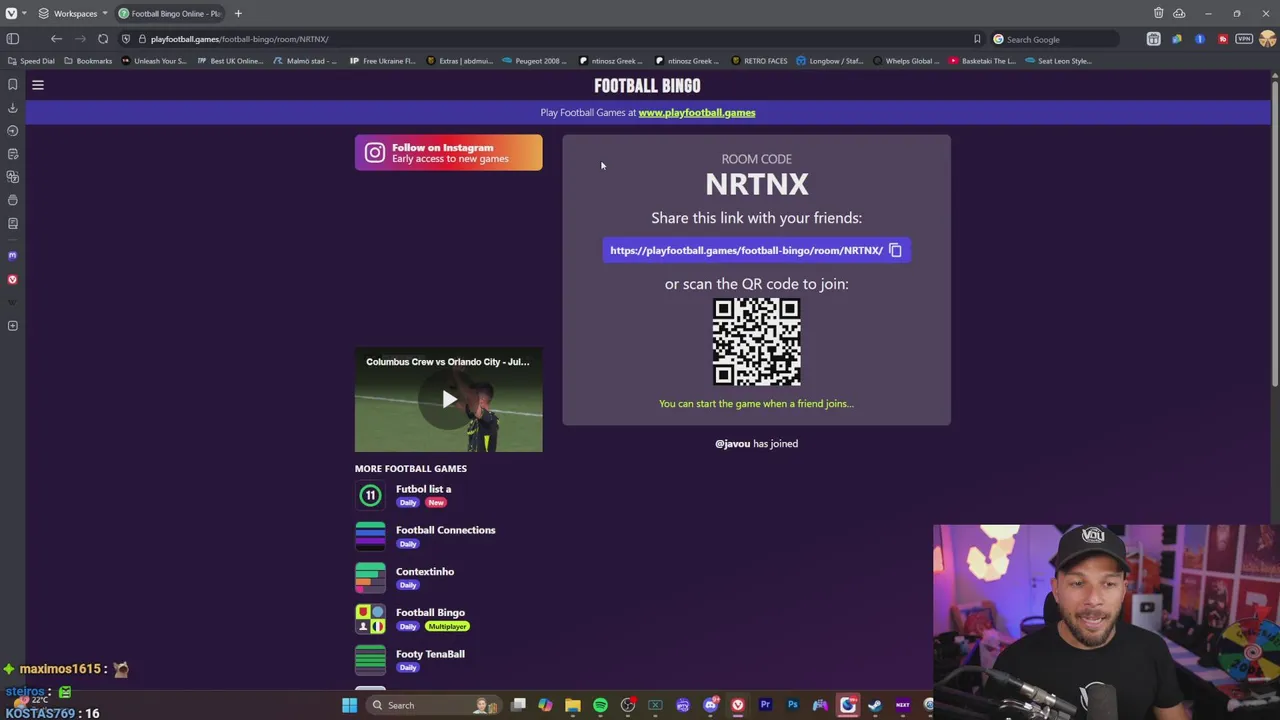Open Futbol list a game icon
Image resolution: width=1280 pixels, height=720 pixels.
pos(370,495)
